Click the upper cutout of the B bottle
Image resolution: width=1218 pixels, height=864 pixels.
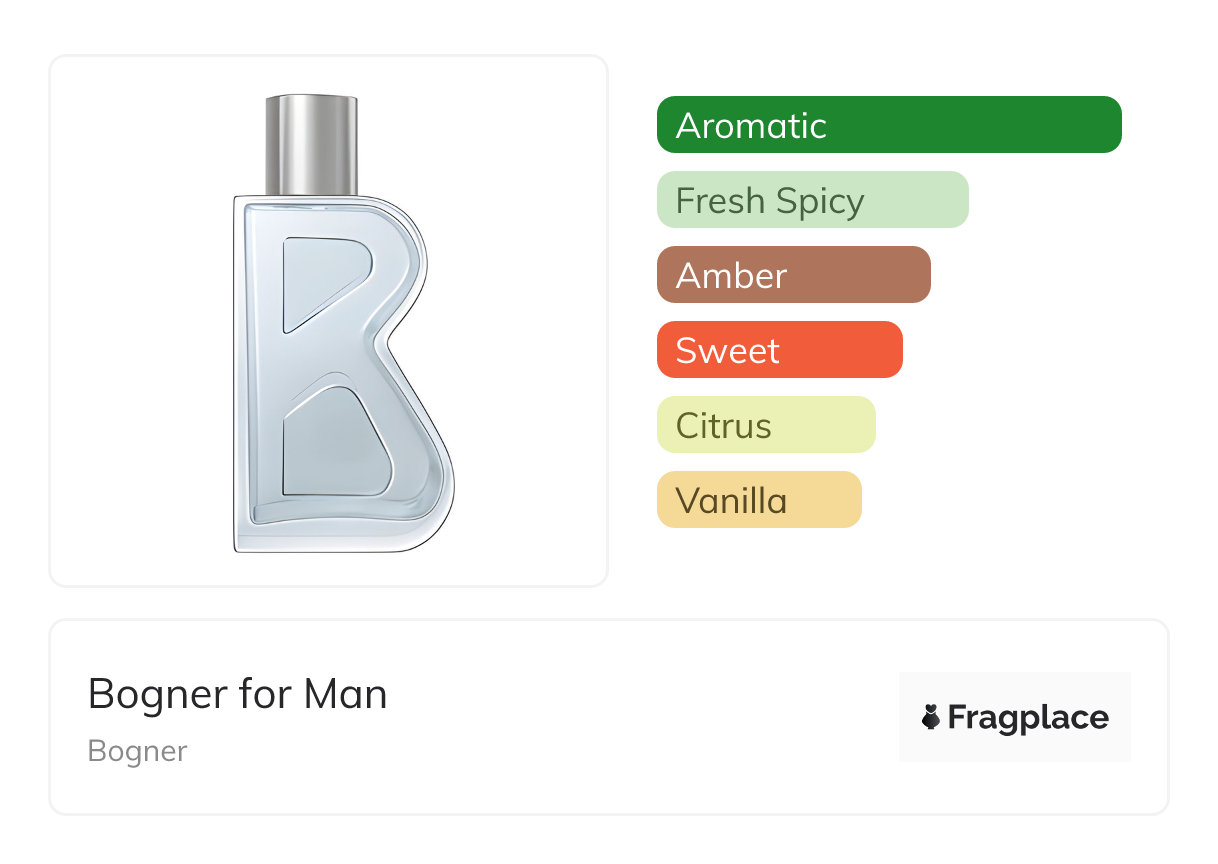click(x=321, y=278)
